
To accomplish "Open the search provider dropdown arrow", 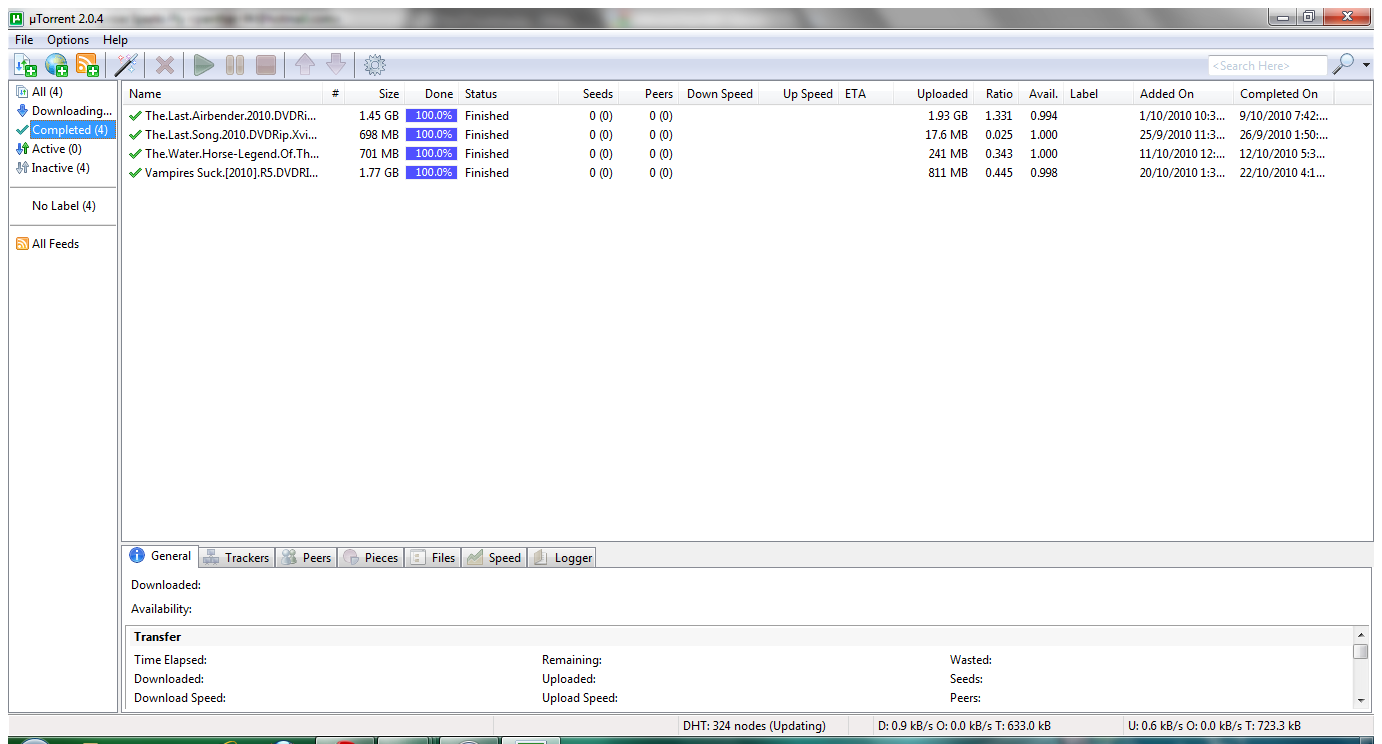I will (x=1367, y=65).
